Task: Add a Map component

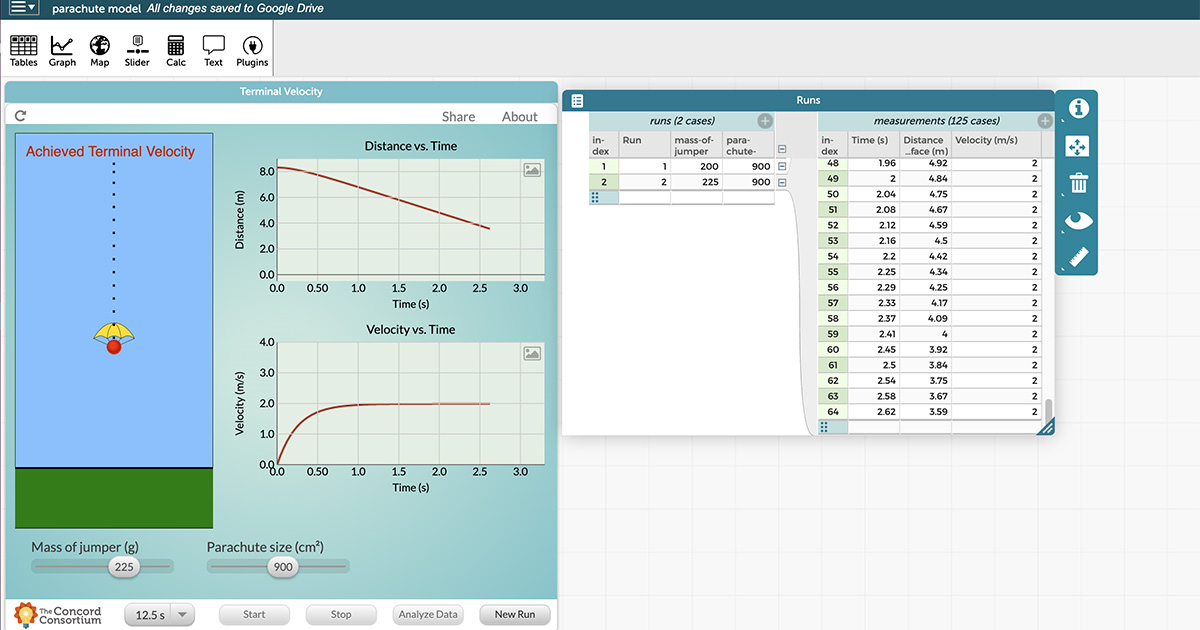Action: [x=100, y=50]
